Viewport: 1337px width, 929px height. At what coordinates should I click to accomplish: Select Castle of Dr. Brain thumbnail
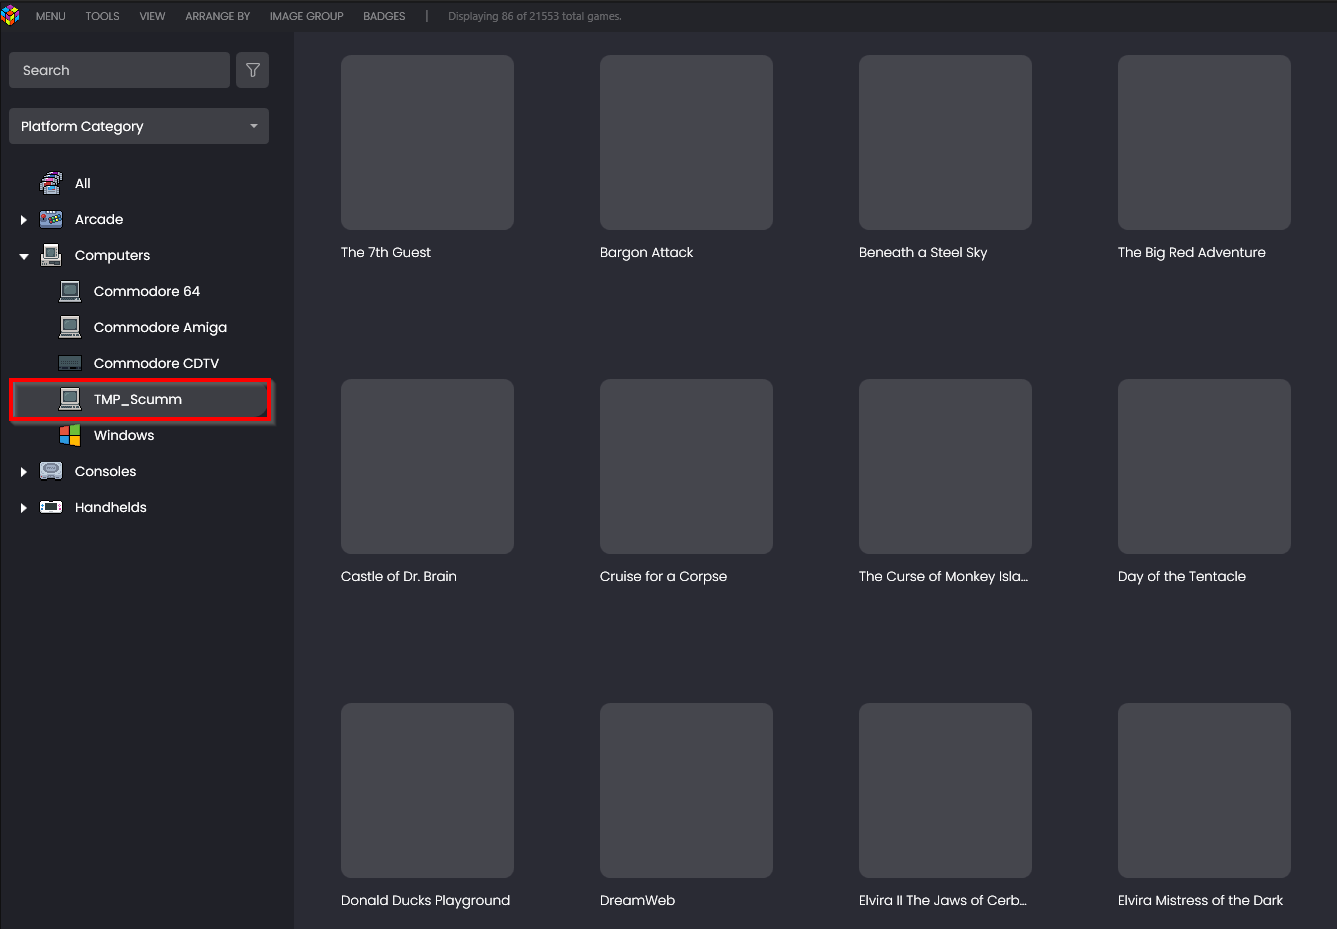(x=427, y=466)
